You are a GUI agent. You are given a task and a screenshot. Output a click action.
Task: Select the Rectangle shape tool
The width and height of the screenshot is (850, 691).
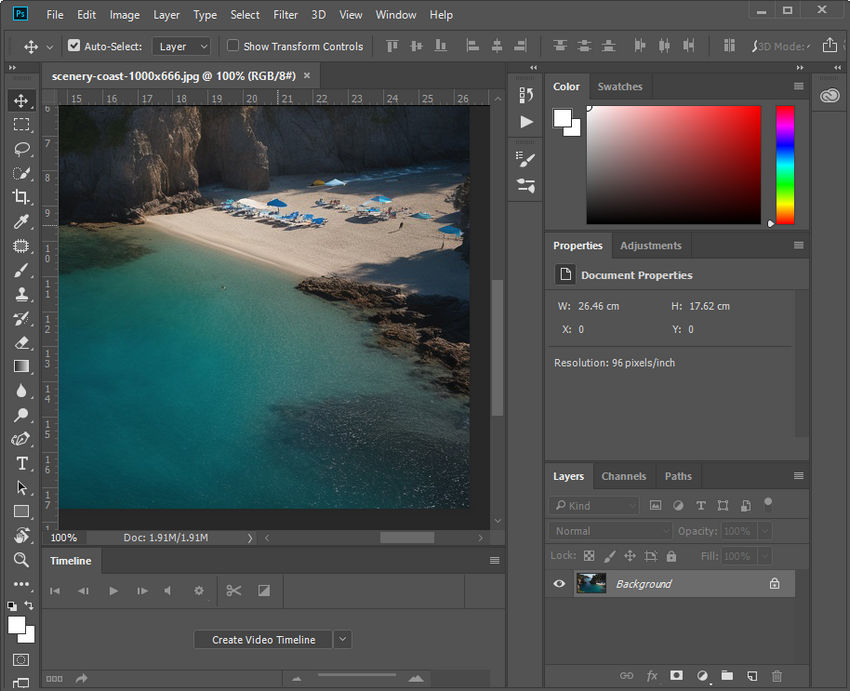pyautogui.click(x=21, y=511)
